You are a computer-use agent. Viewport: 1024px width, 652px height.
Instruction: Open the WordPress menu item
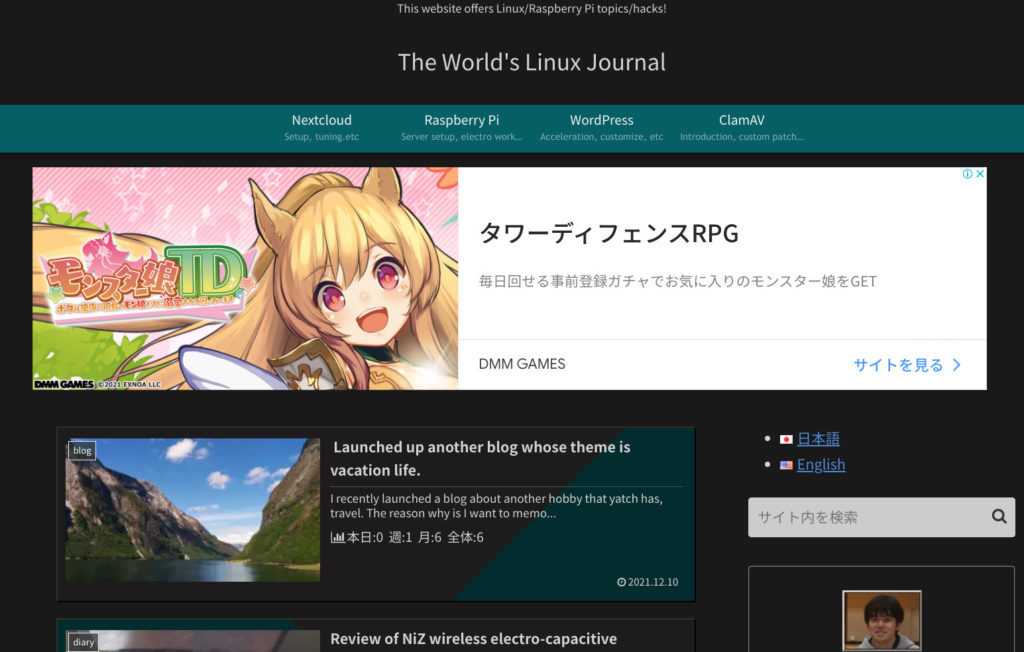coord(601,127)
